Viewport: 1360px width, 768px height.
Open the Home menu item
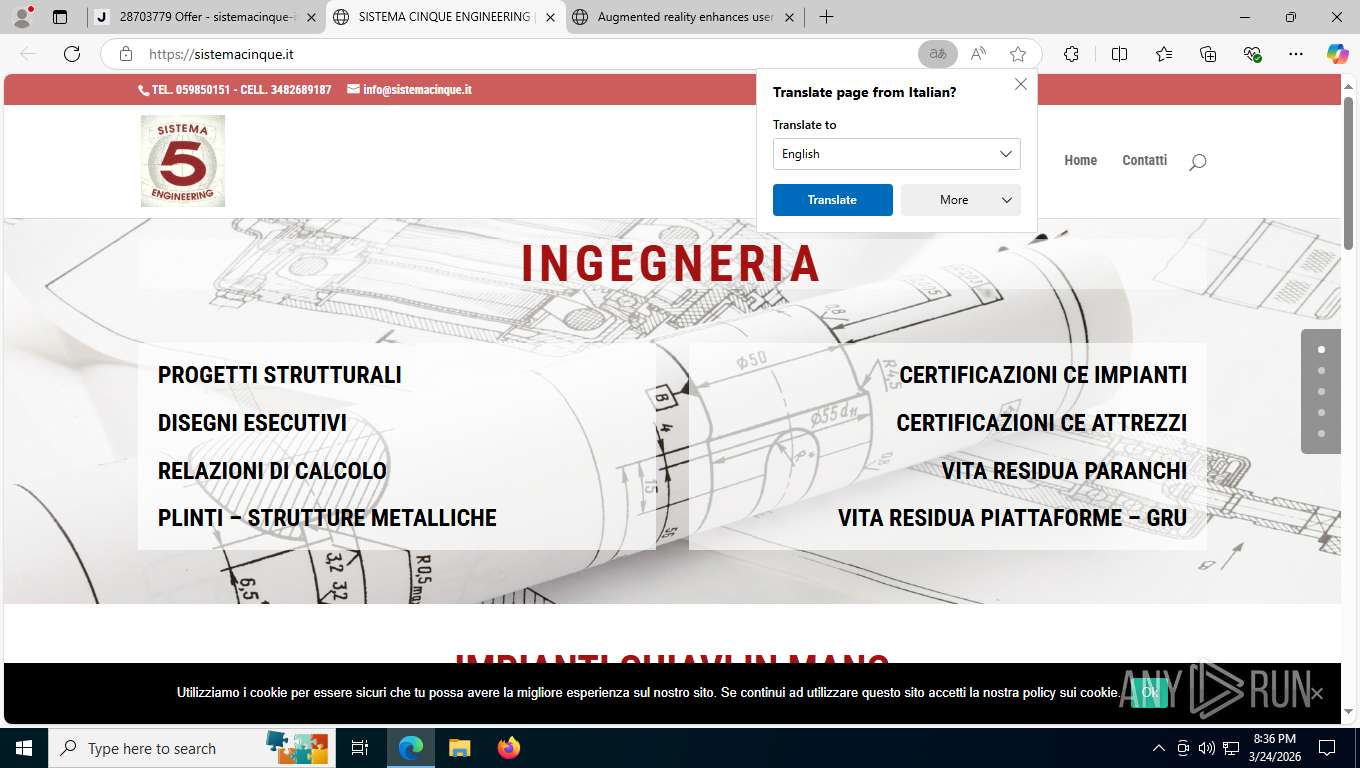[x=1080, y=160]
